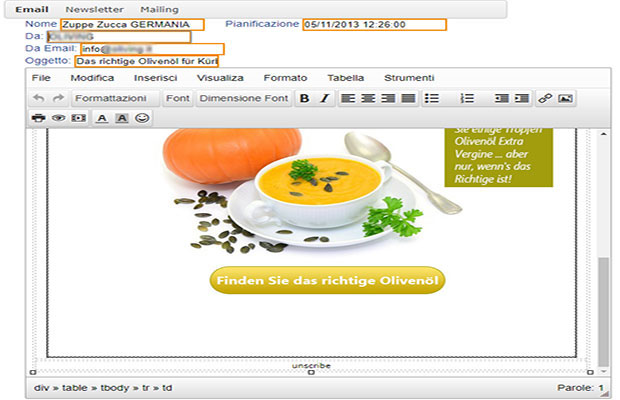Open Visualiza menu
Screen dimensions: 620x400
220,78
